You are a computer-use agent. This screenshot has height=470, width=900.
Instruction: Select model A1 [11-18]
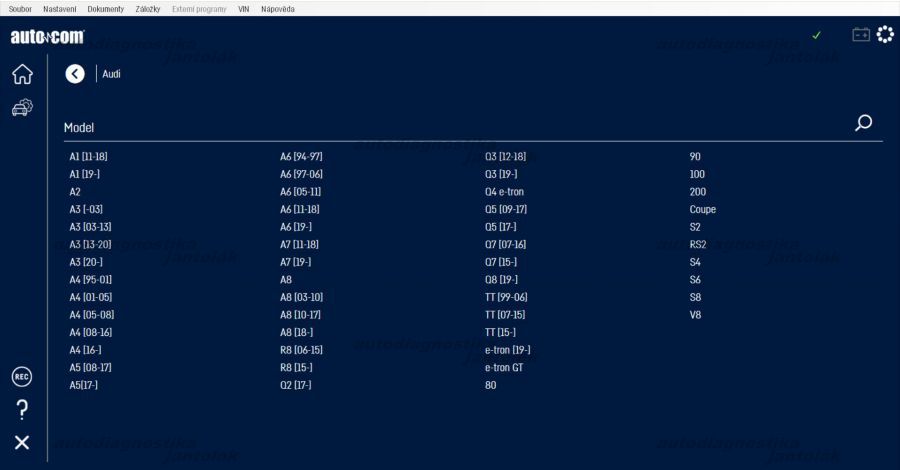88,156
